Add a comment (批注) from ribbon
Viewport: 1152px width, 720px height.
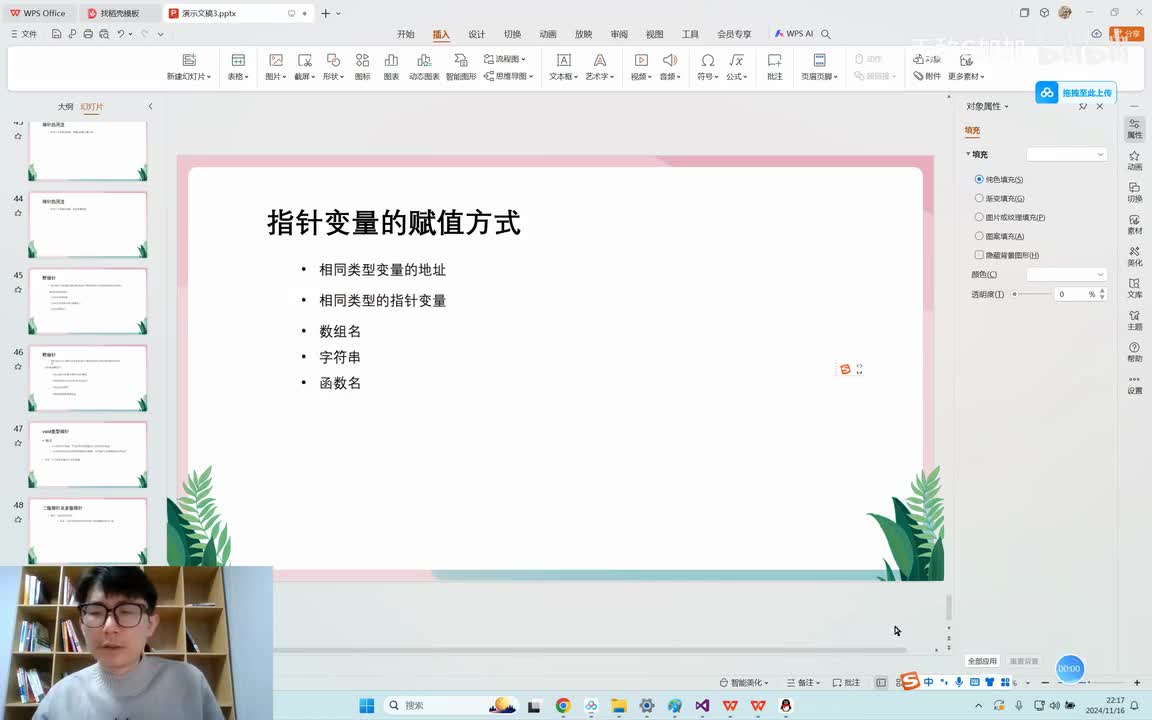tap(774, 66)
